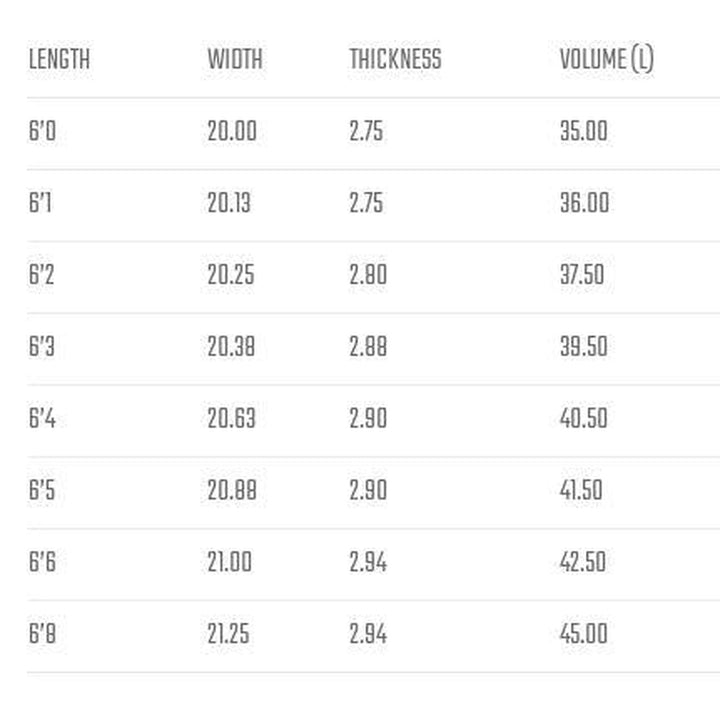Click the 6'4 length row label

click(x=42, y=418)
